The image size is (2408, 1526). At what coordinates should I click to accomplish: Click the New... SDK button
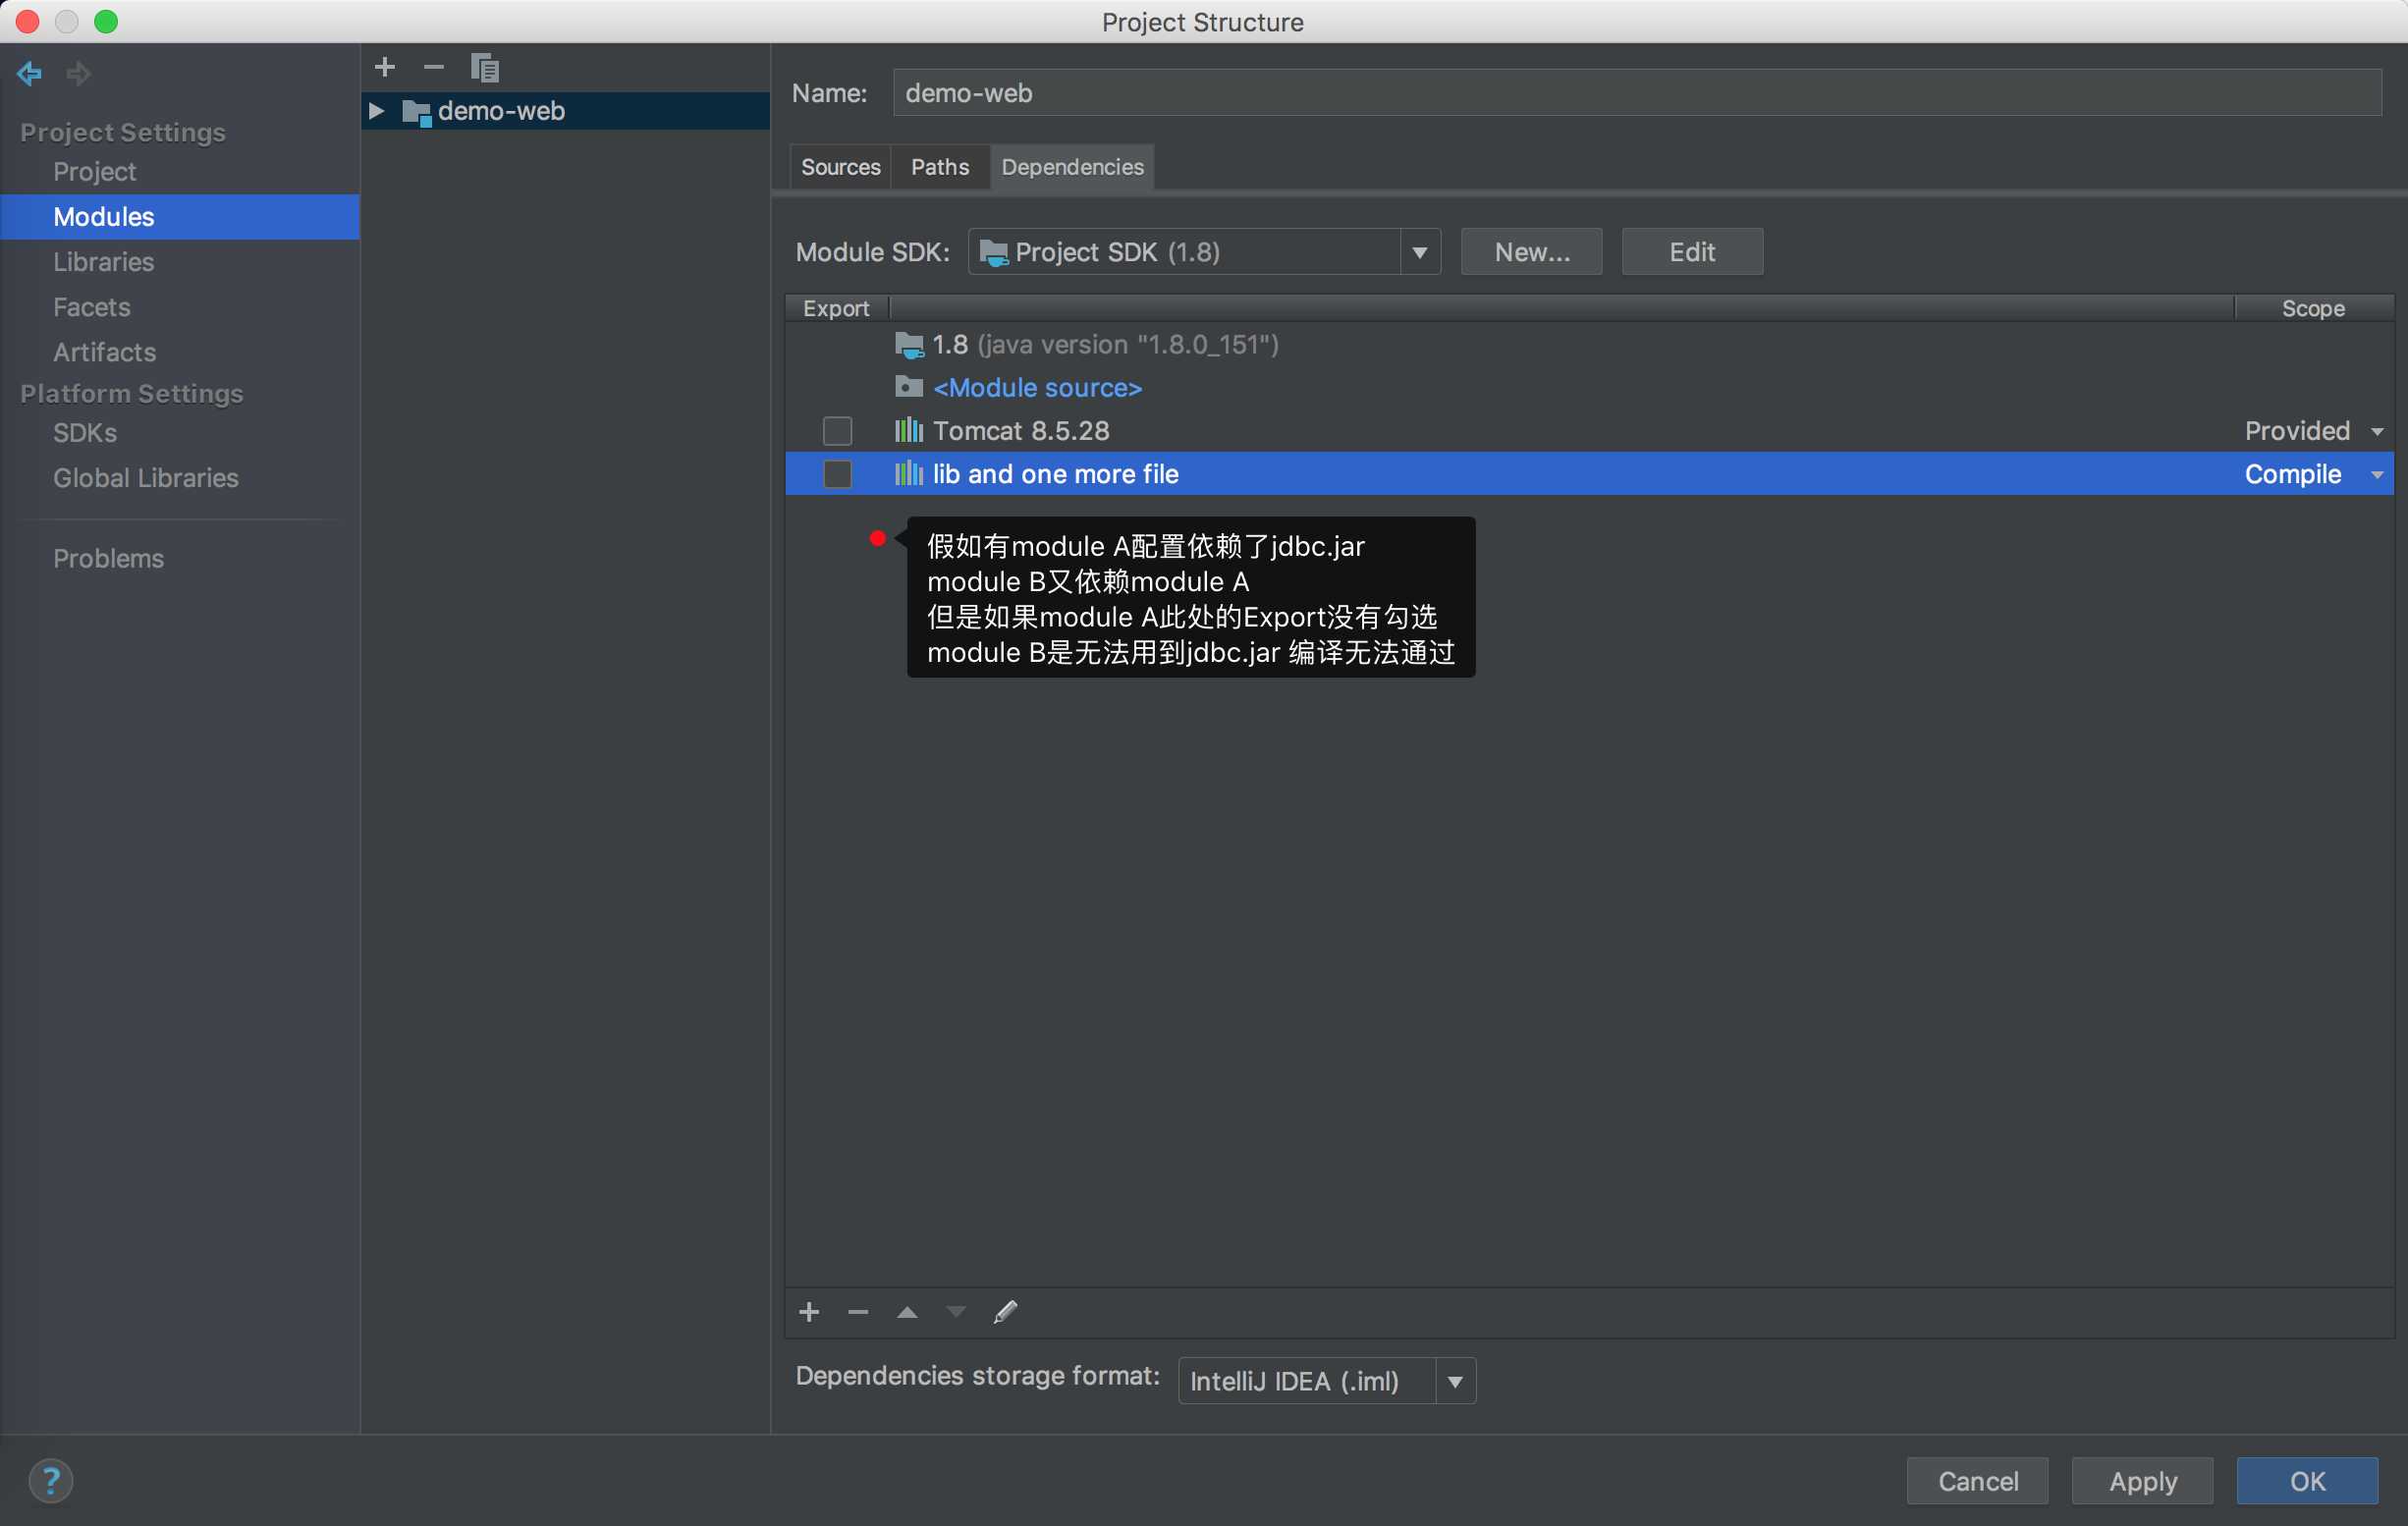coord(1532,252)
